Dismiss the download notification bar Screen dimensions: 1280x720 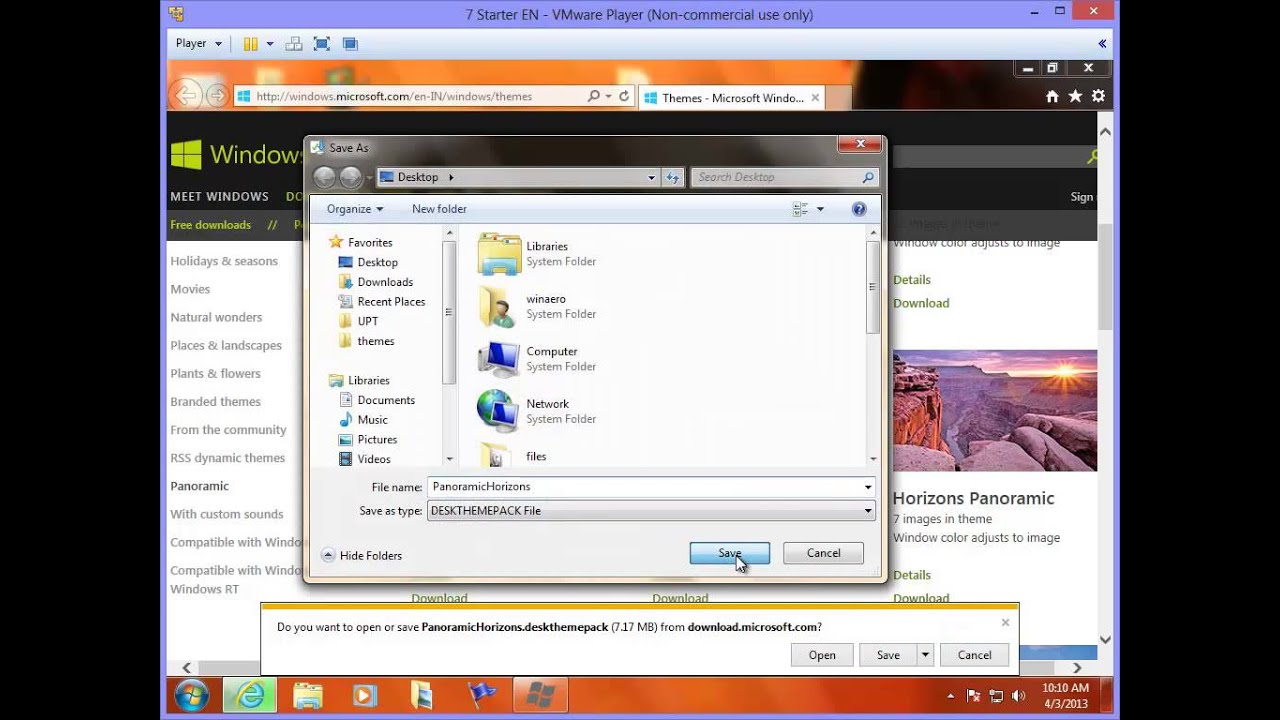click(1005, 622)
